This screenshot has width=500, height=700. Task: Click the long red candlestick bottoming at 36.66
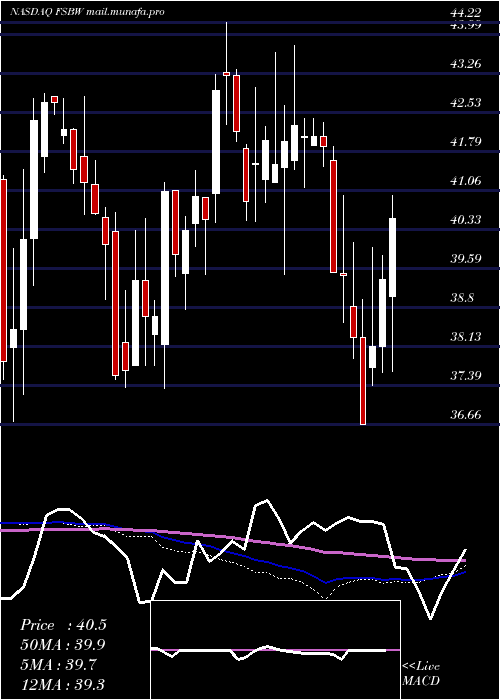pos(363,381)
